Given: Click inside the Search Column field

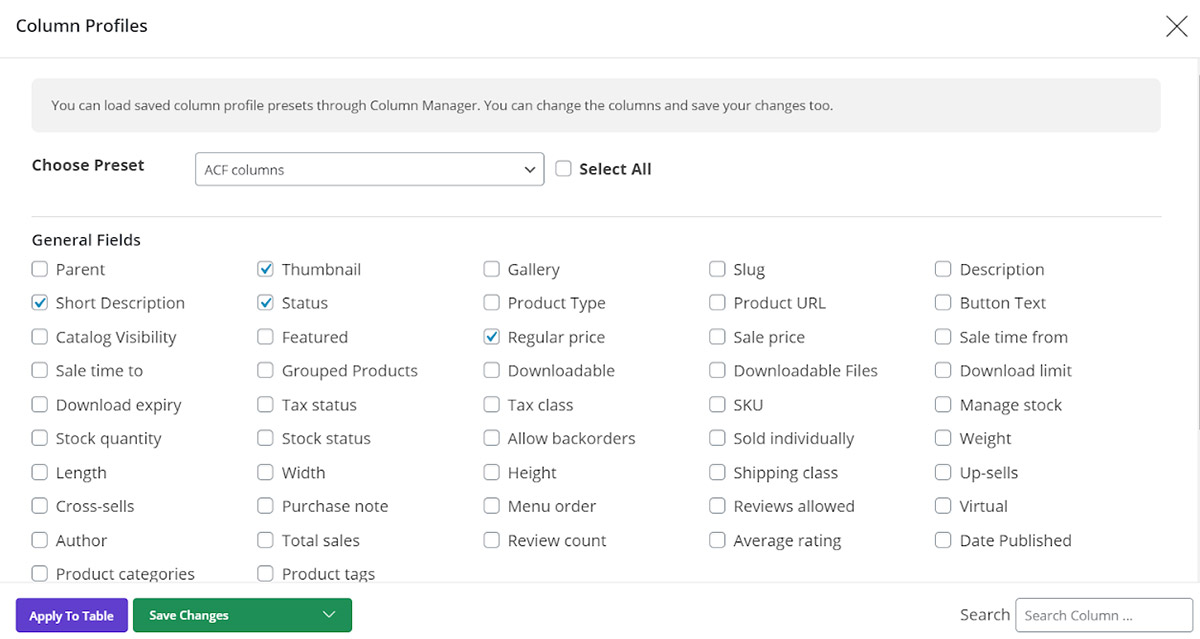Looking at the screenshot, I should point(1103,615).
